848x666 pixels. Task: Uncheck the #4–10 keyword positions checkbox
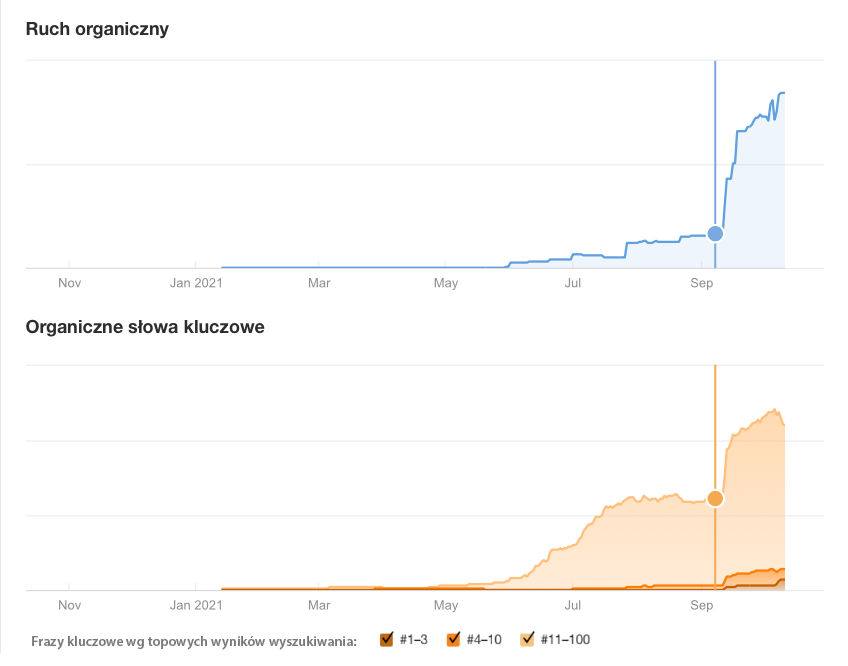click(453, 640)
